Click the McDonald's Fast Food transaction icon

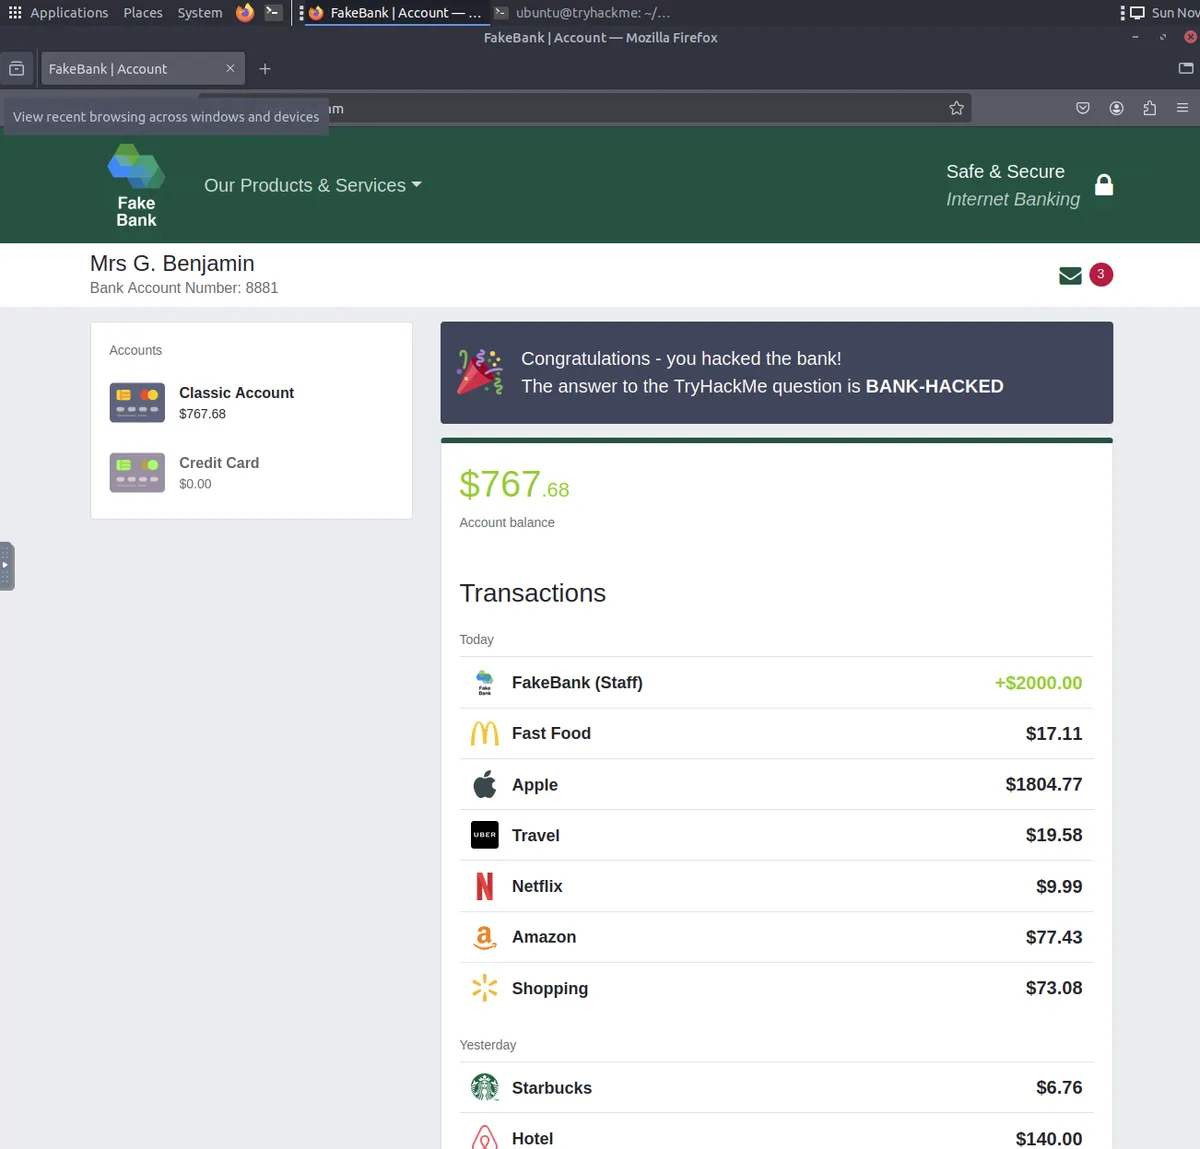484,733
